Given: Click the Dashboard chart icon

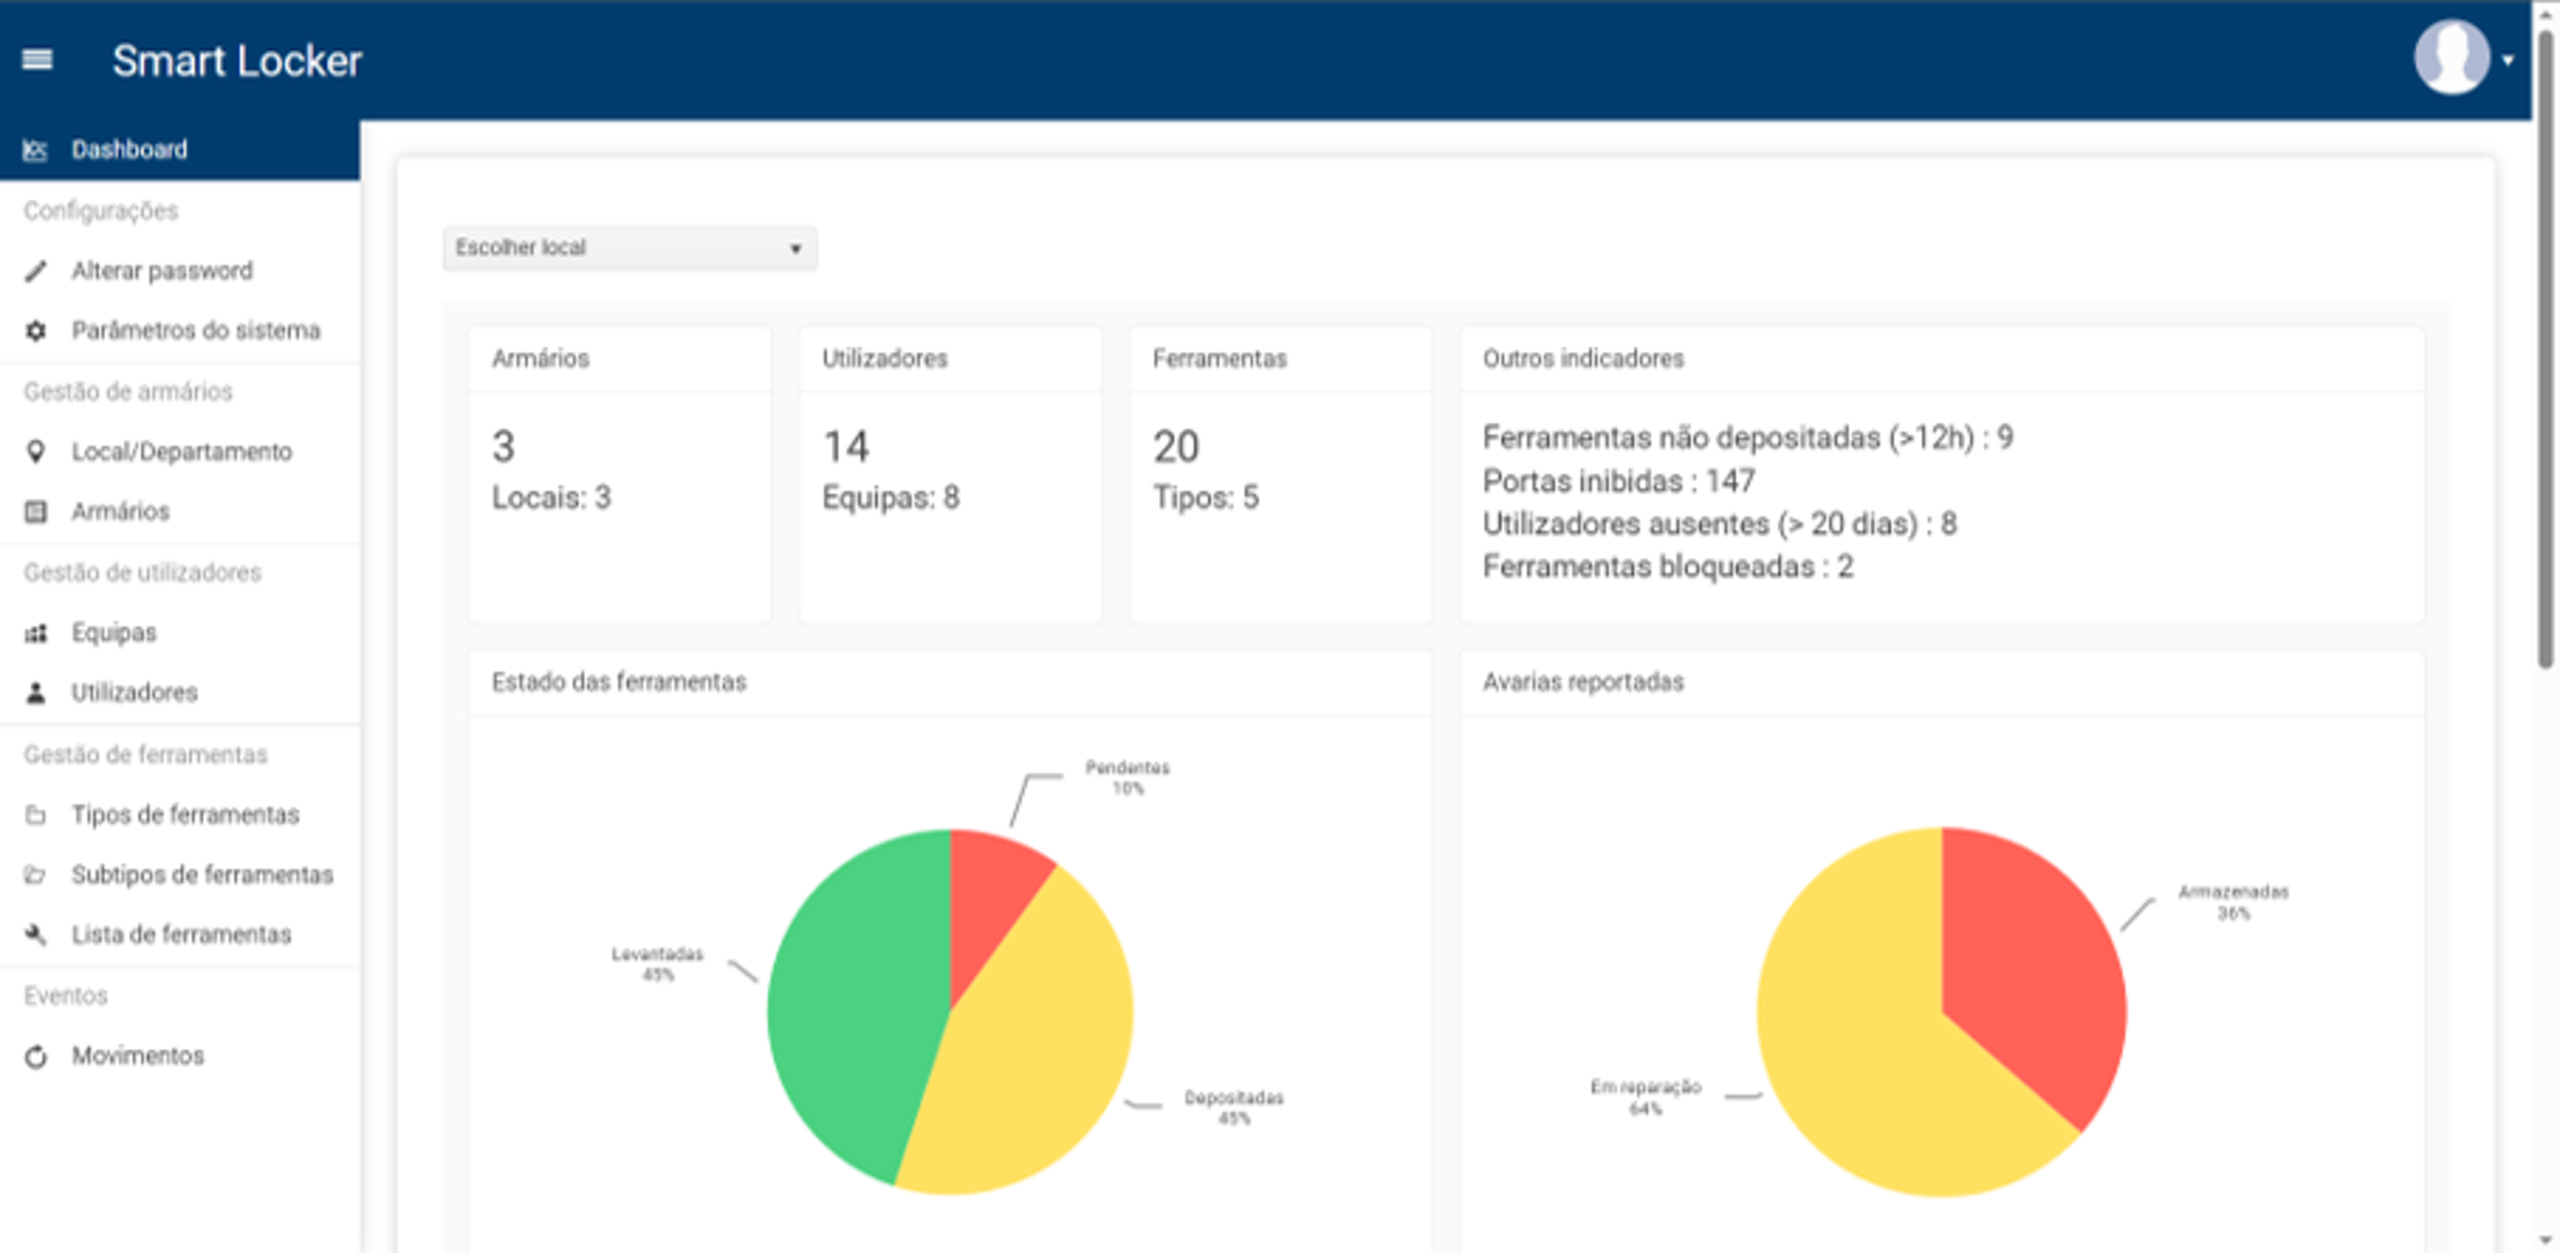Looking at the screenshot, I should (37, 148).
